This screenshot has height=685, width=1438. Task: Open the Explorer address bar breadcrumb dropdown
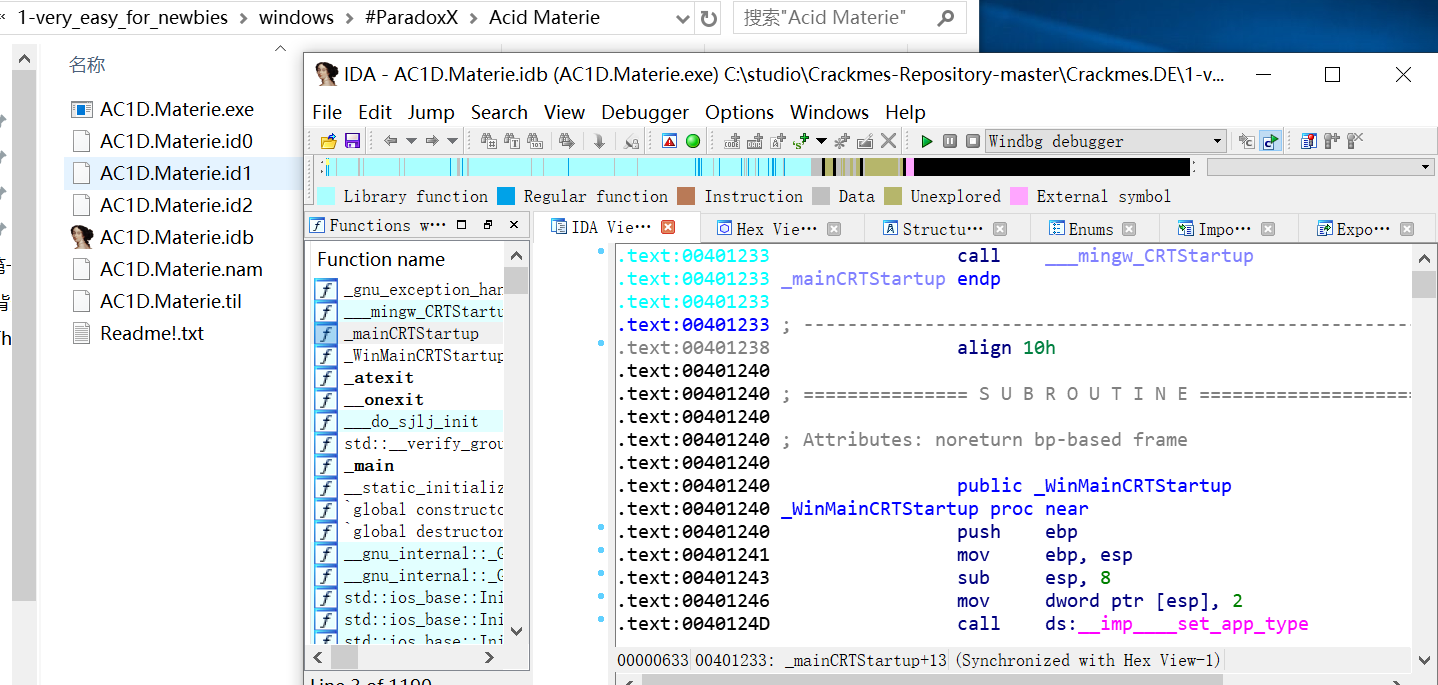(x=681, y=17)
